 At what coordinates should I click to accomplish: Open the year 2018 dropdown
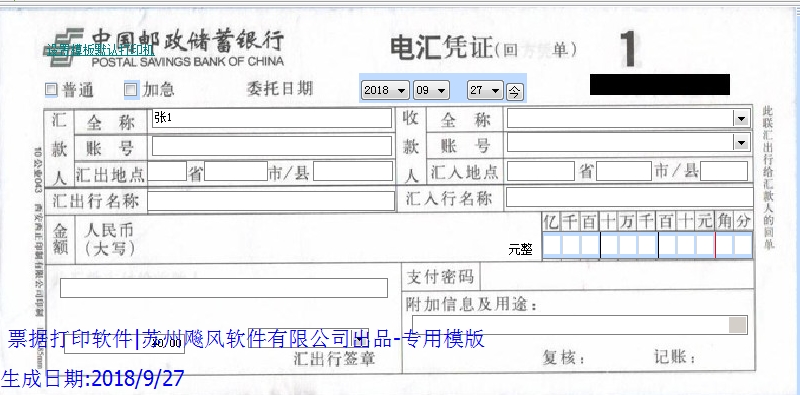pos(386,90)
